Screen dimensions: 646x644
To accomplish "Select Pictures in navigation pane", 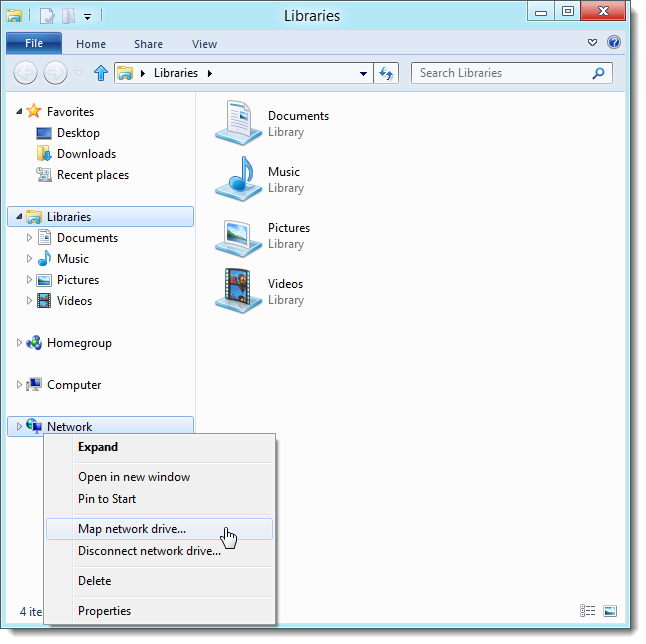I will 78,280.
